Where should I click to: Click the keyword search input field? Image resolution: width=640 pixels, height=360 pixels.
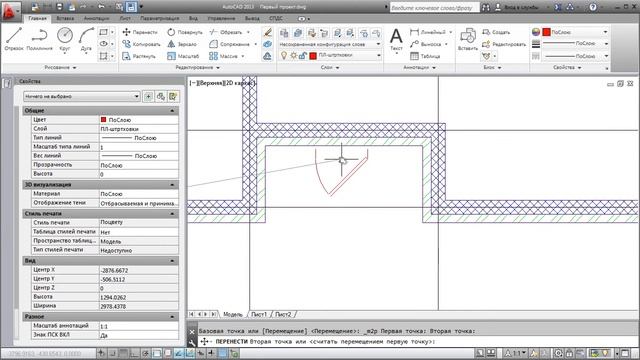coord(434,7)
